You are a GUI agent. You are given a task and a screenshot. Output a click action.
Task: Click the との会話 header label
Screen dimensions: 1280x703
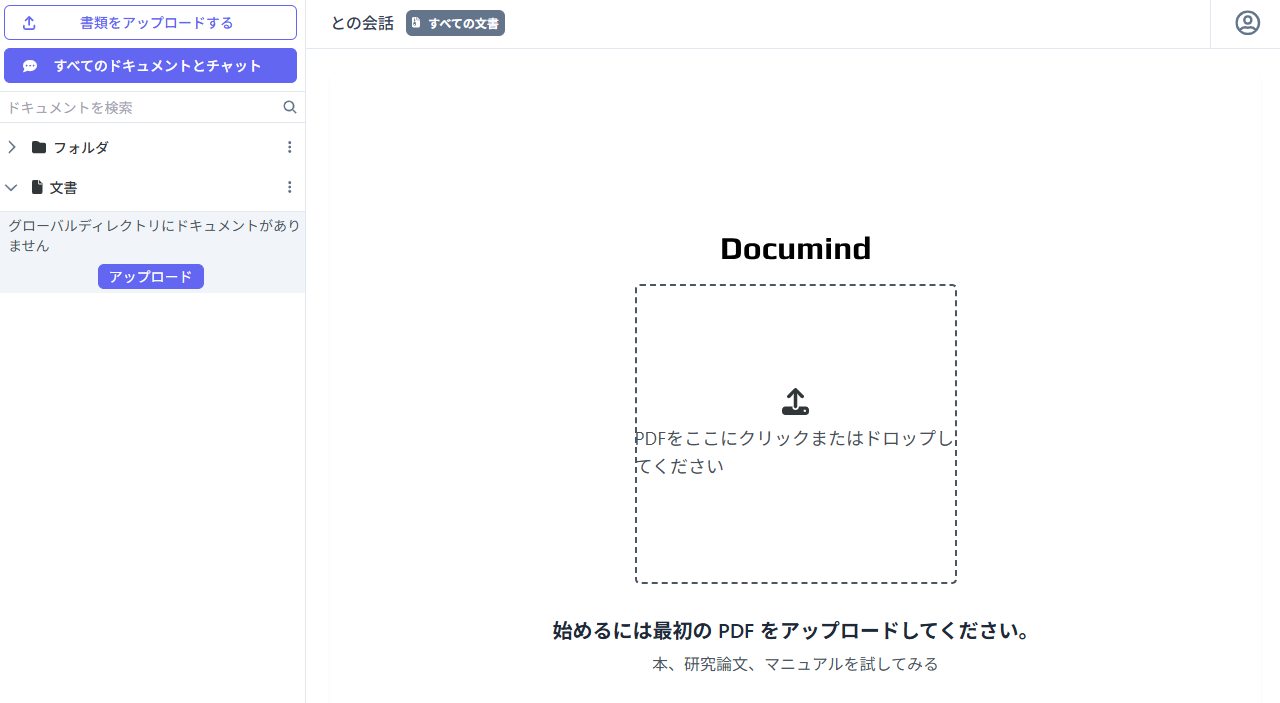tap(361, 23)
